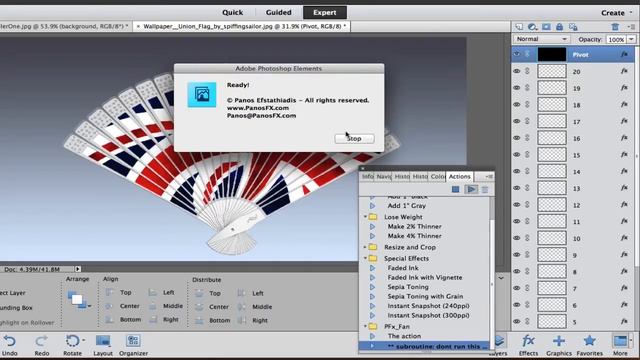The width and height of the screenshot is (640, 360).
Task: Lock transparent pixels icon
Action: tap(573, 27)
